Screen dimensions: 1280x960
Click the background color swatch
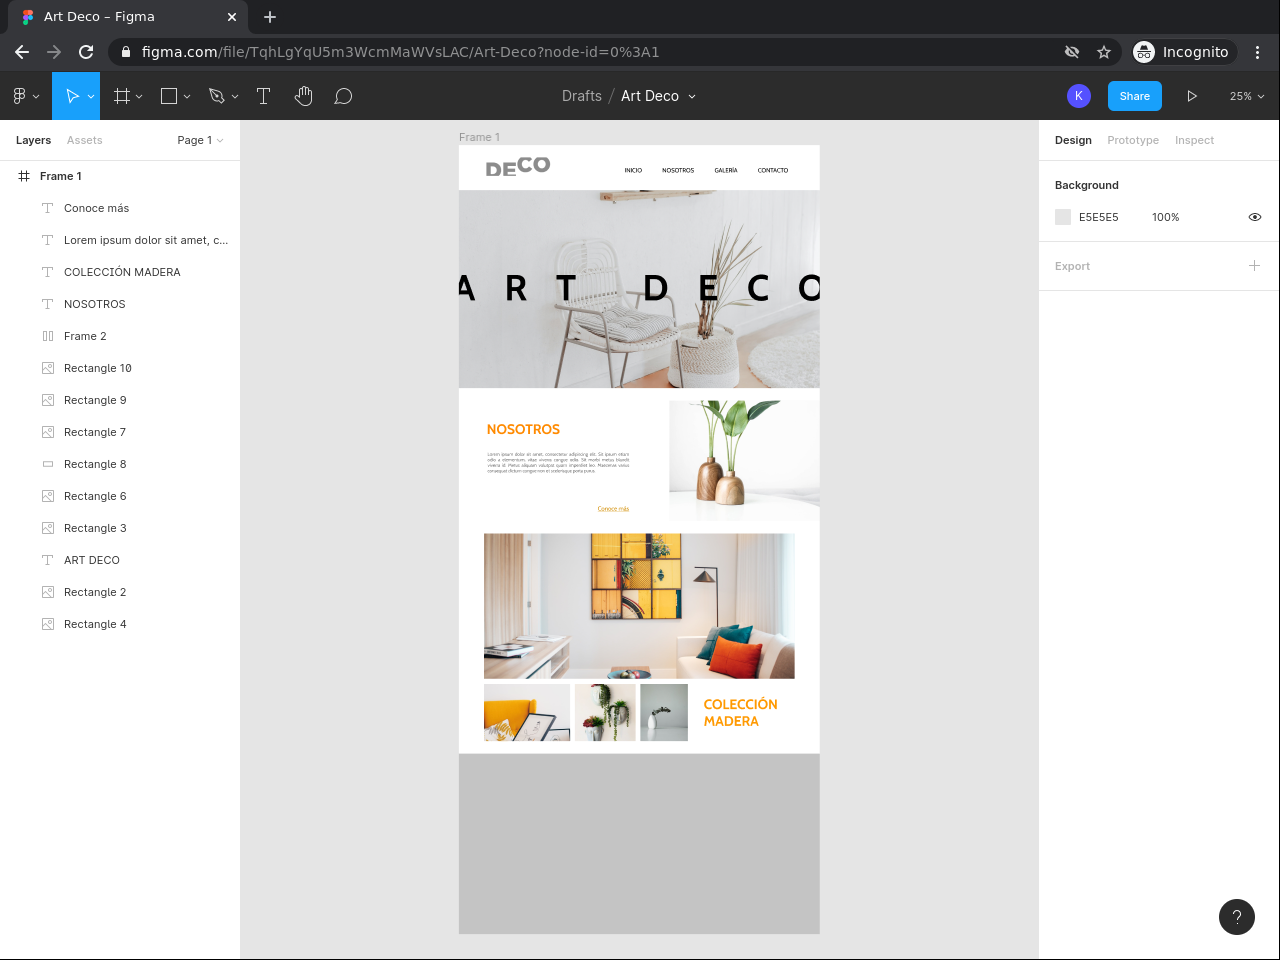1063,217
